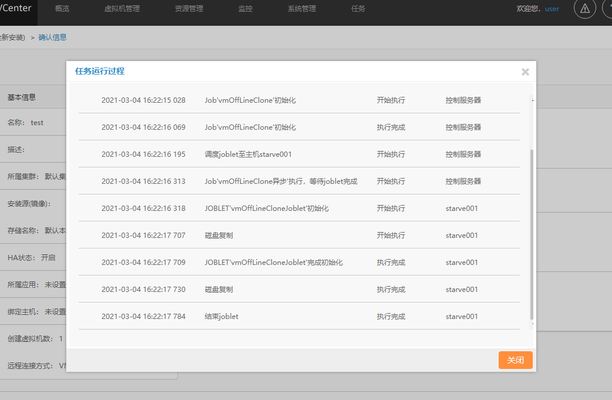Select timestamp 2021-03-04 16:22:17 784
The width and height of the screenshot is (612, 400).
143,316
